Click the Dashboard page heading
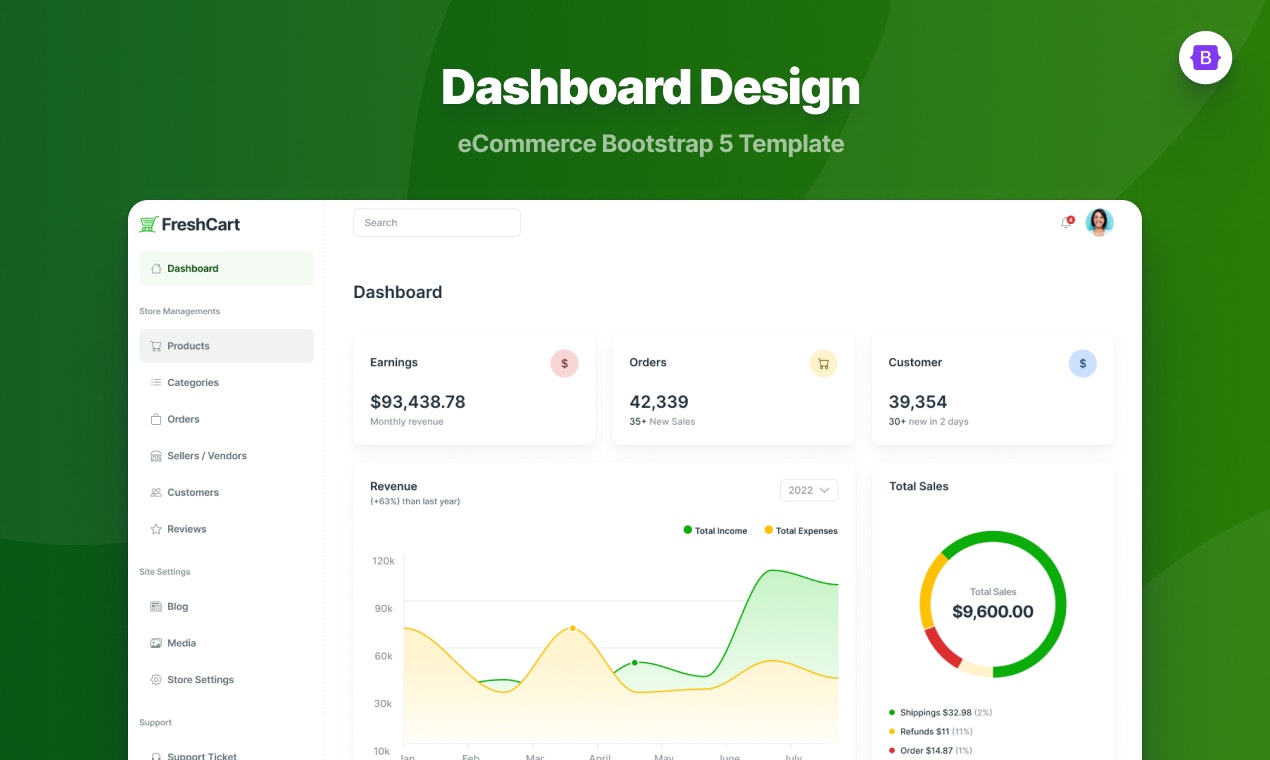The width and height of the screenshot is (1270, 760). coord(398,292)
